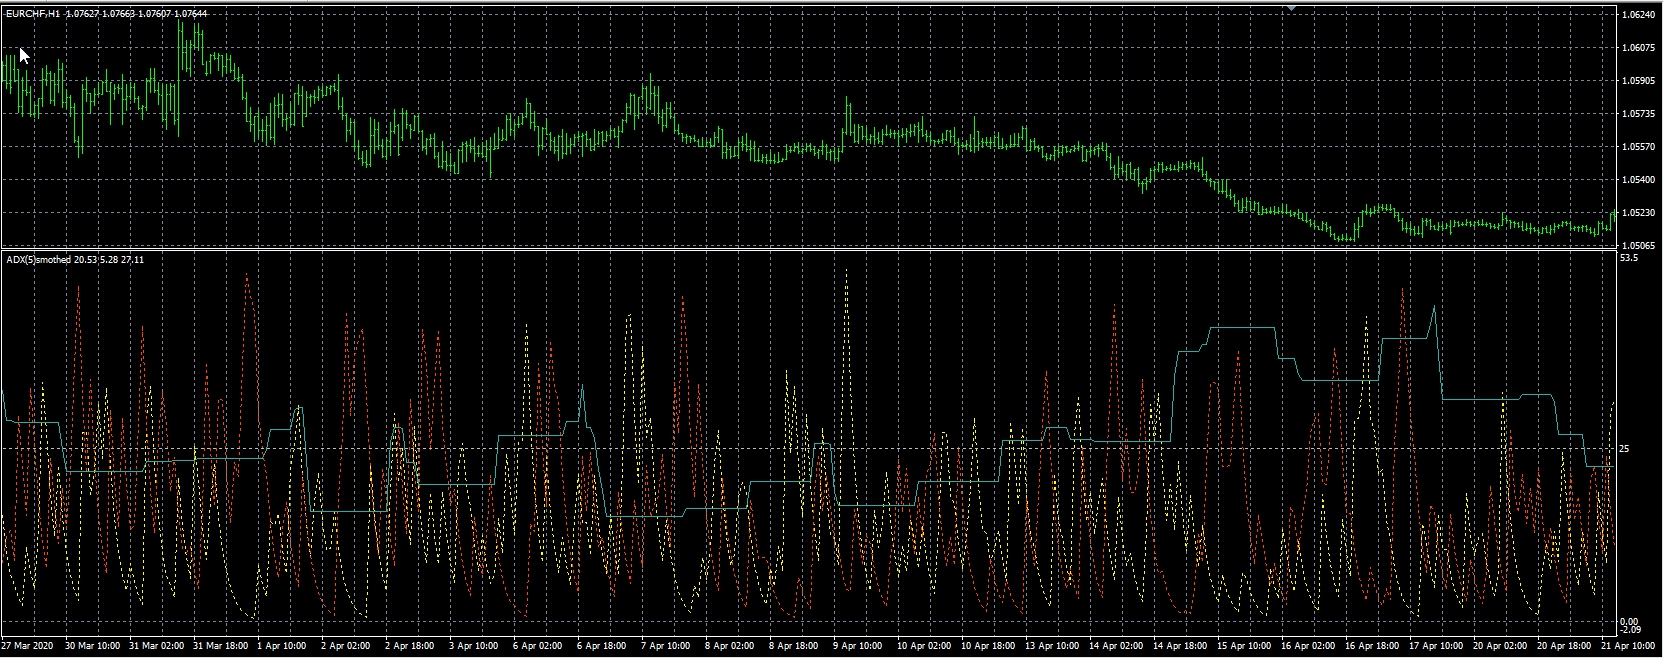Click the 30 Mar 10:00 time label
This screenshot has width=1664, height=658.
(x=92, y=646)
